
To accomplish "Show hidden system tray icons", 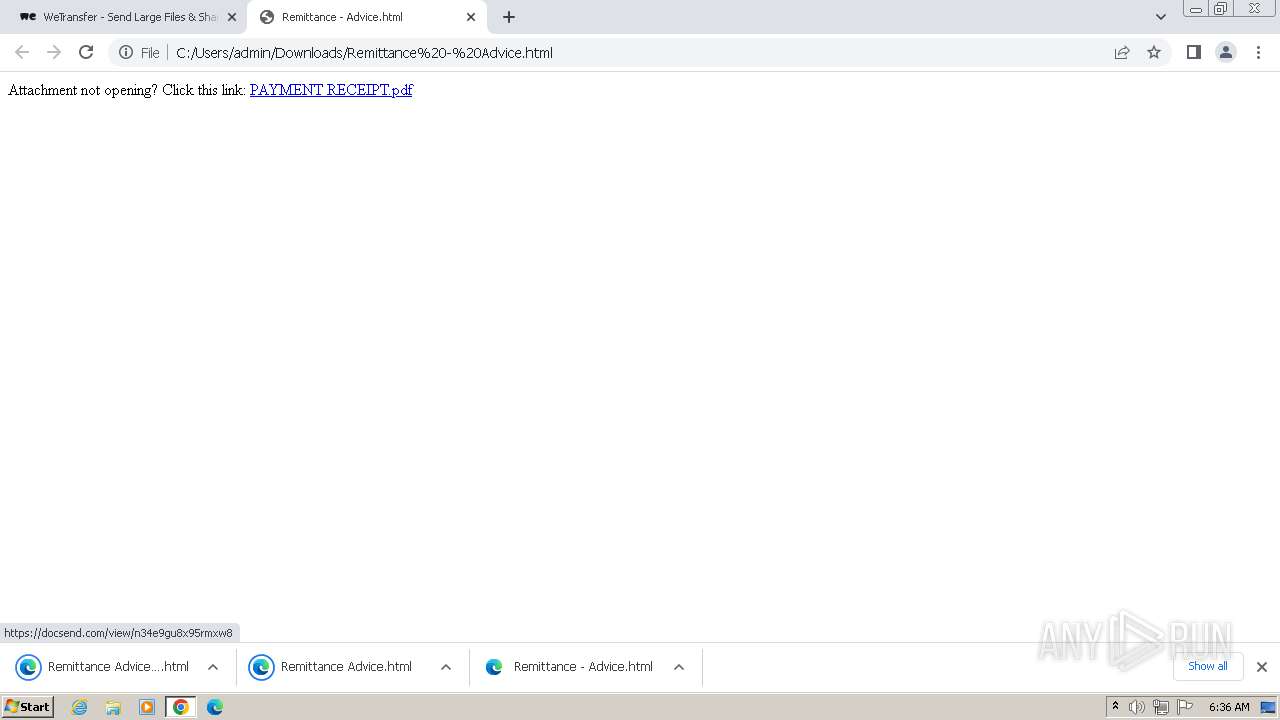I will point(1116,707).
